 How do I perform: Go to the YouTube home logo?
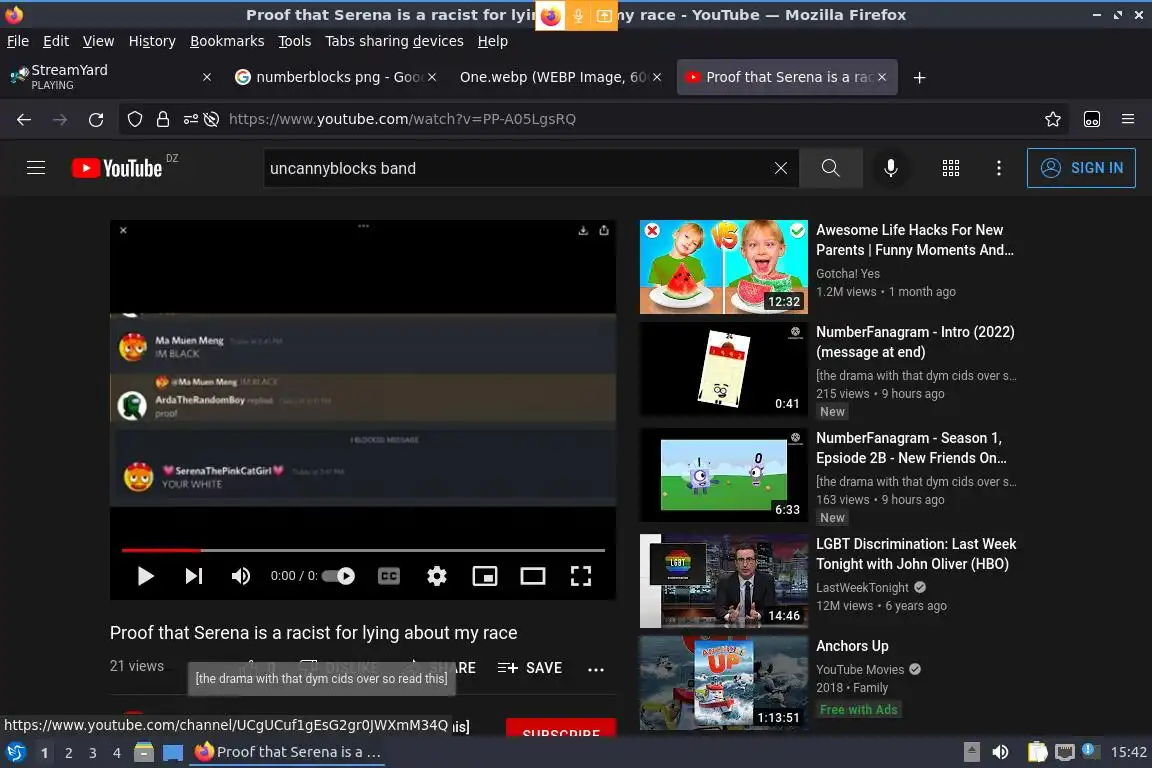click(x=118, y=168)
